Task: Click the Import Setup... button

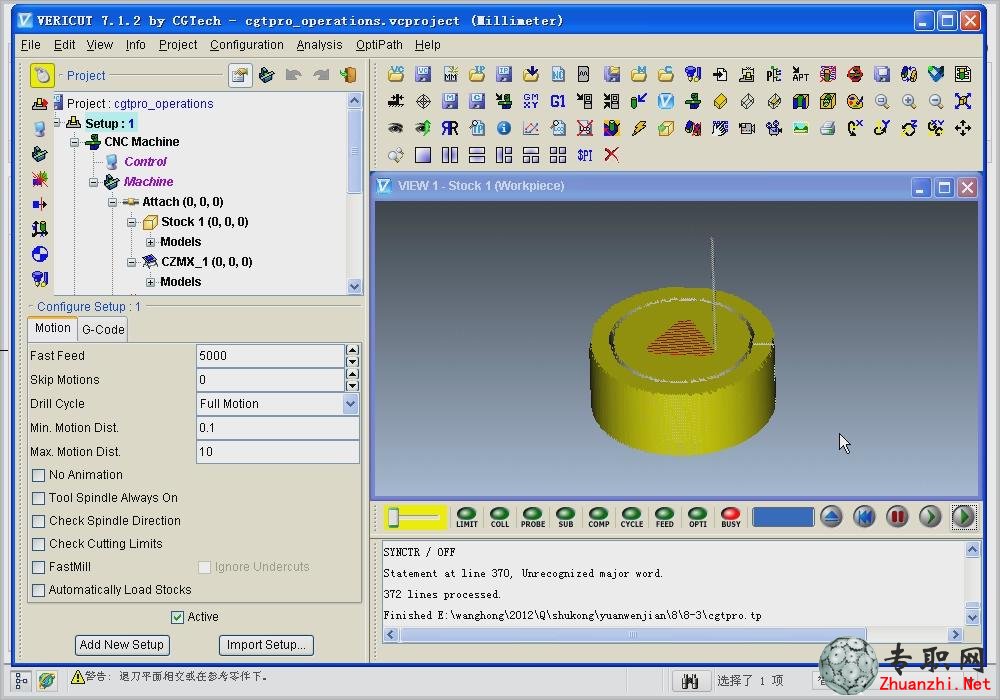Action: coord(266,645)
